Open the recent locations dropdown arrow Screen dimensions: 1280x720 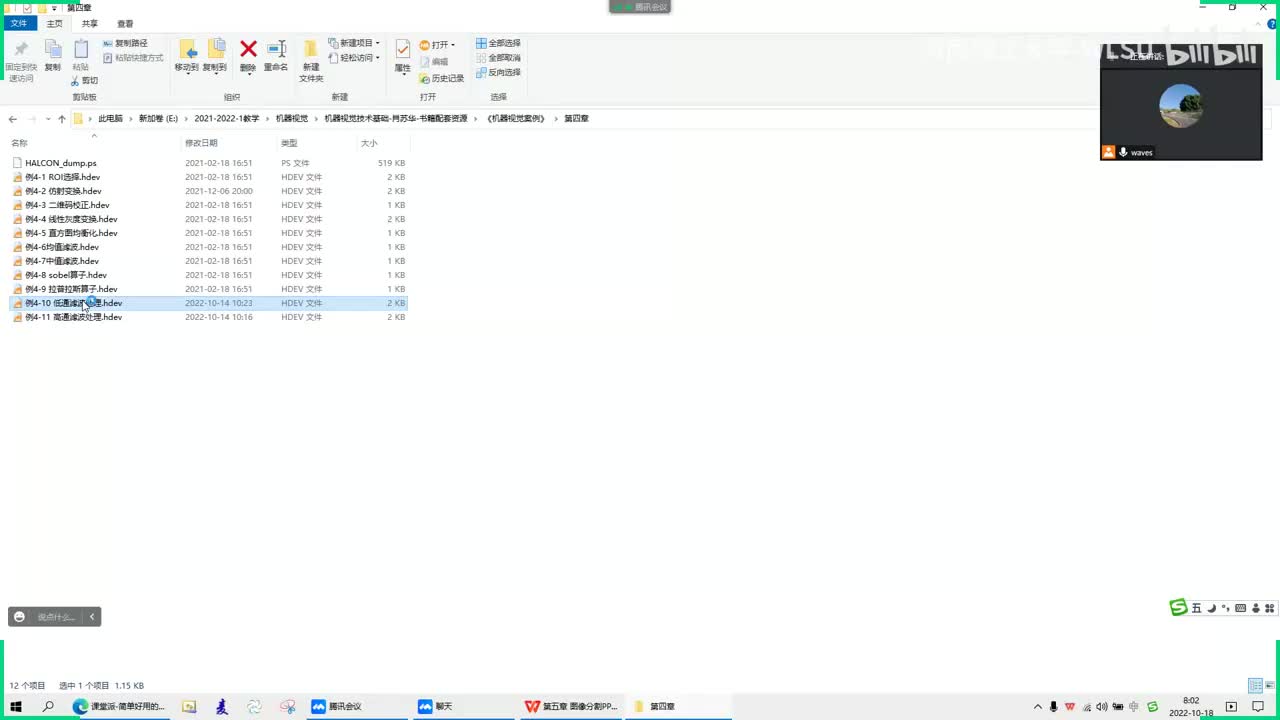(47, 119)
